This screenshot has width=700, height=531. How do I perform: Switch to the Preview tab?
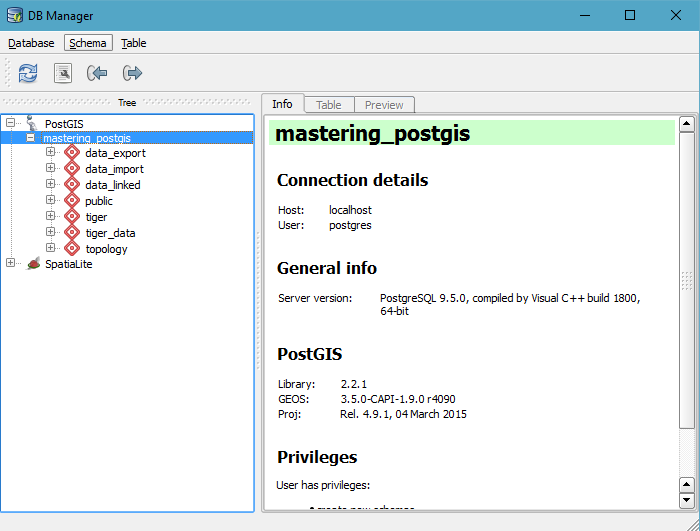384,105
